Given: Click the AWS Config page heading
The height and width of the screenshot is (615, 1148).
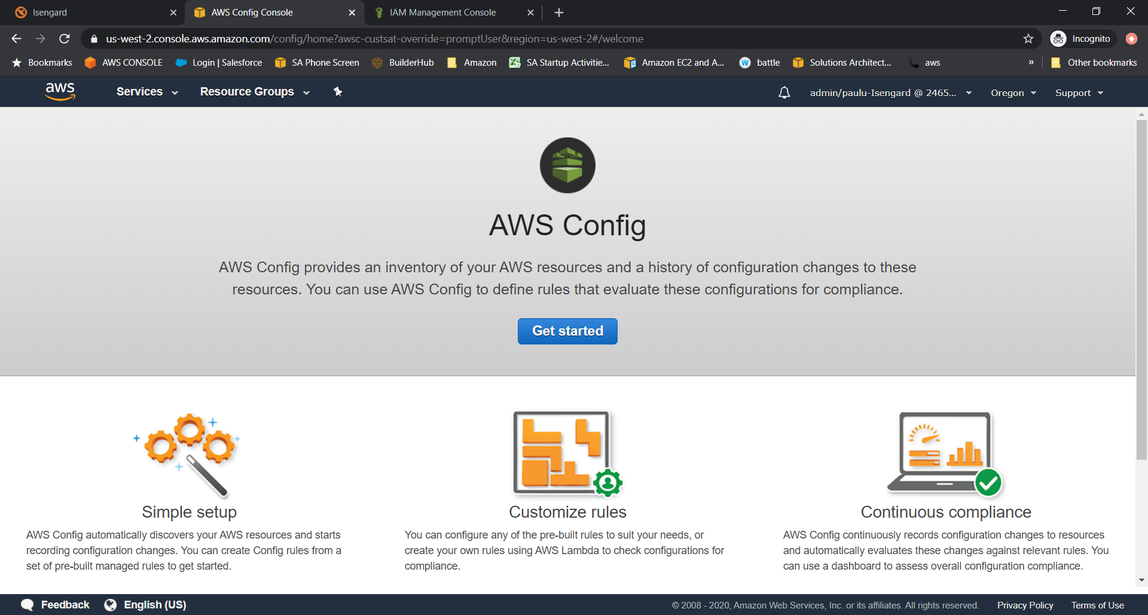Looking at the screenshot, I should pyautogui.click(x=567, y=226).
